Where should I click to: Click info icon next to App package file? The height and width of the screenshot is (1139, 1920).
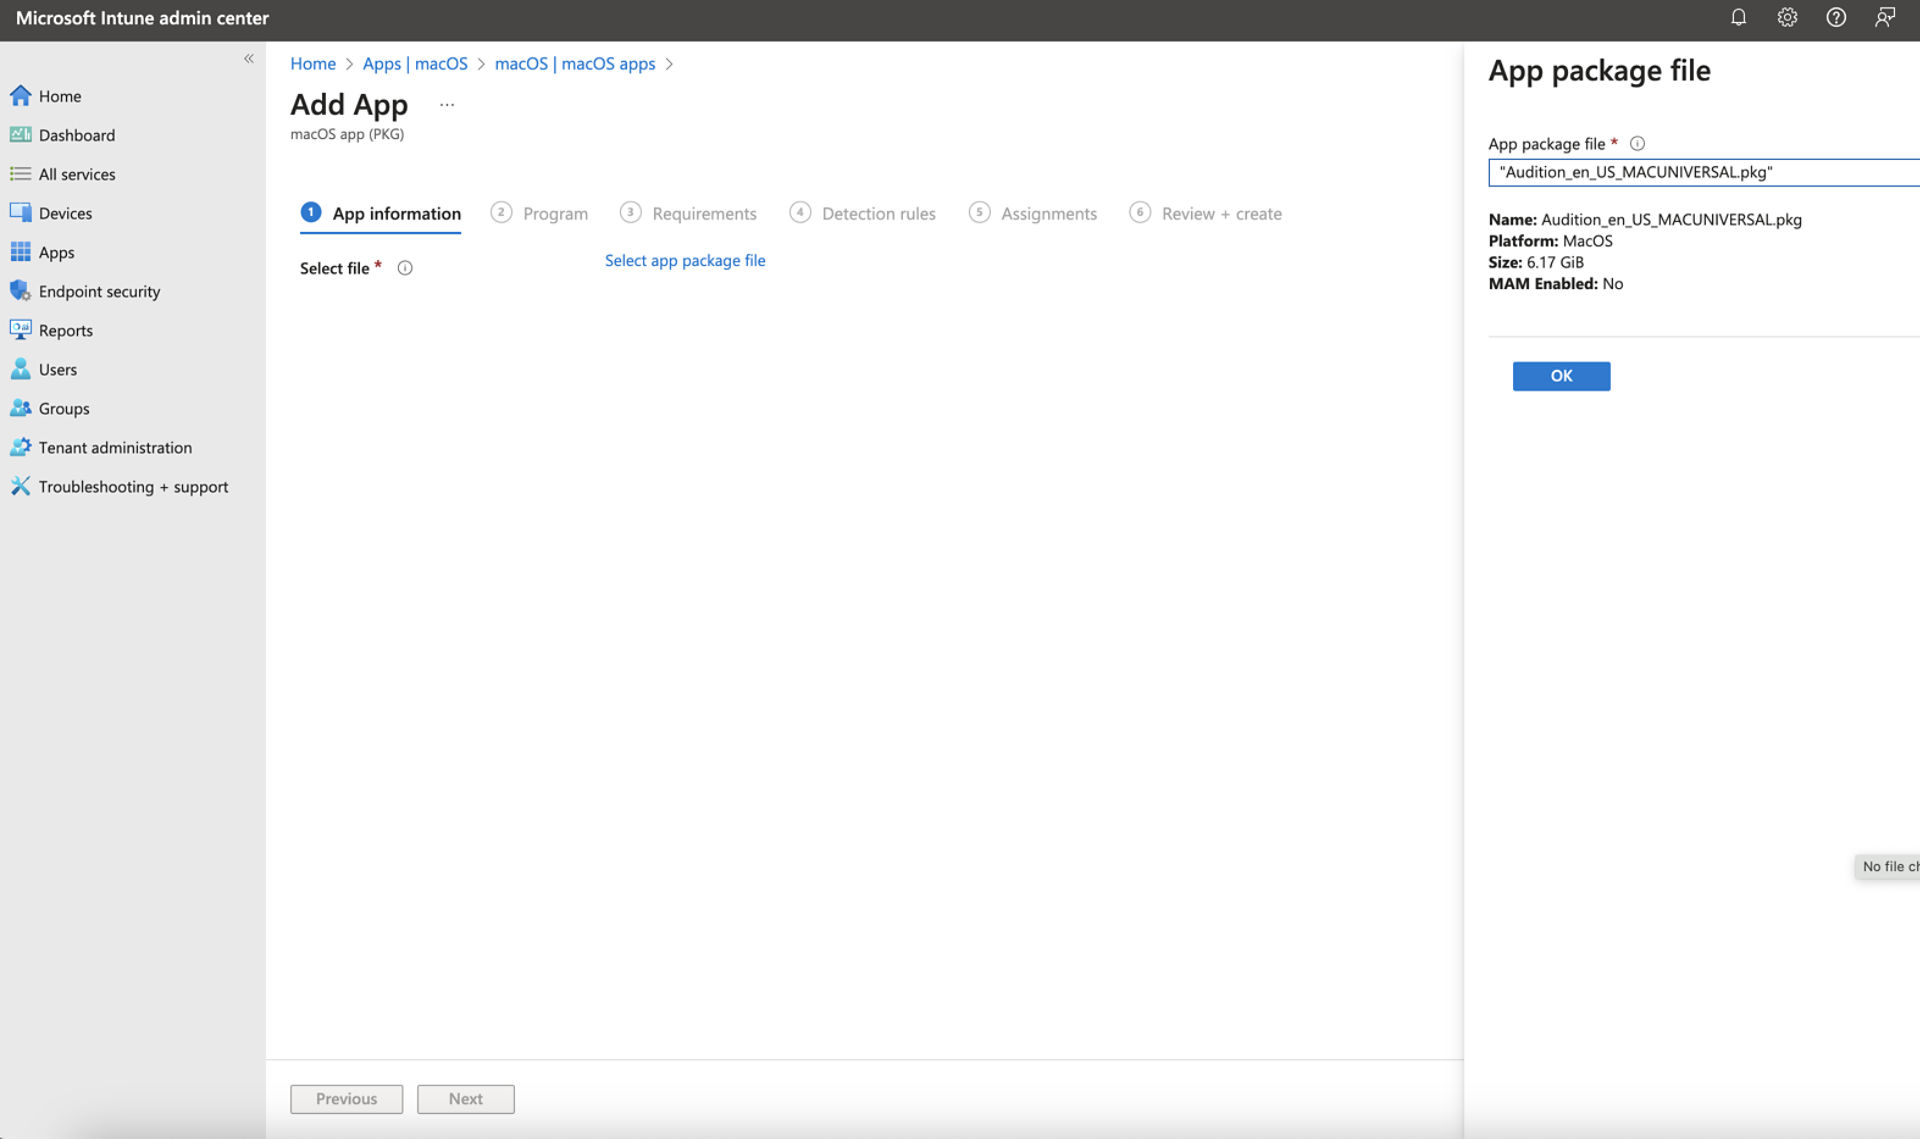1637,144
